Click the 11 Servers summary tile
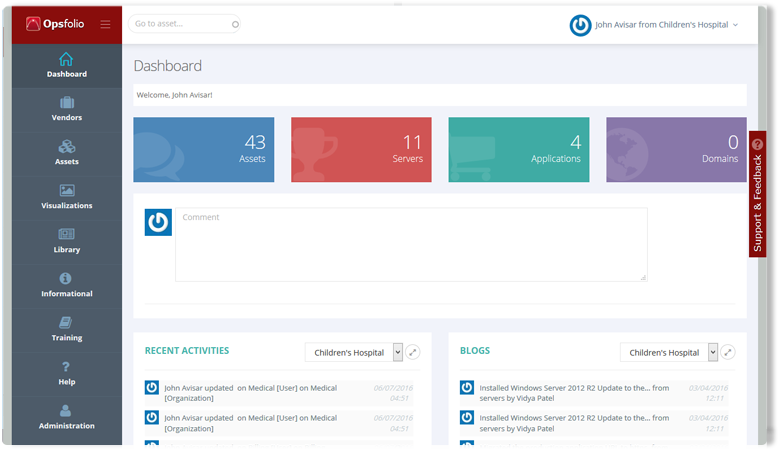This screenshot has width=780, height=450. tap(361, 150)
